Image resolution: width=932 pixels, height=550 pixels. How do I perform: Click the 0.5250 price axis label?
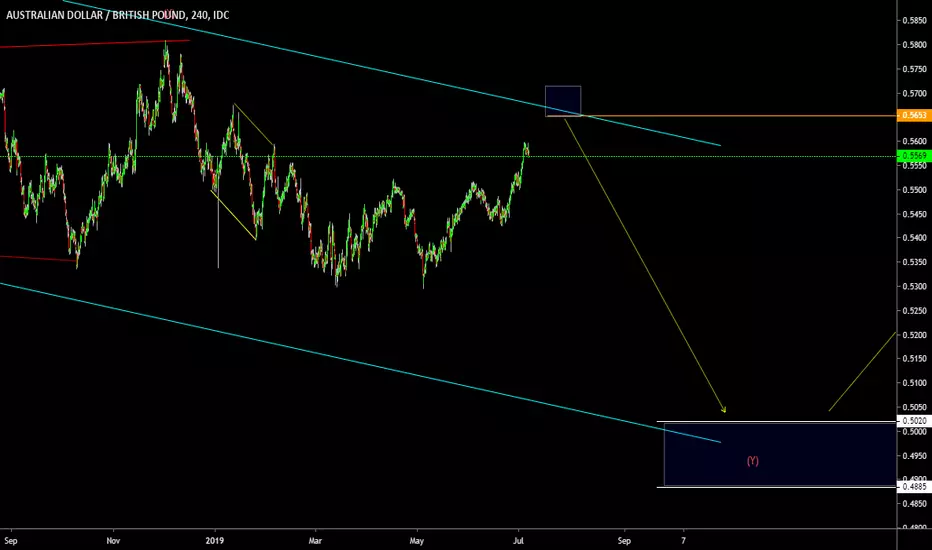tap(914, 311)
